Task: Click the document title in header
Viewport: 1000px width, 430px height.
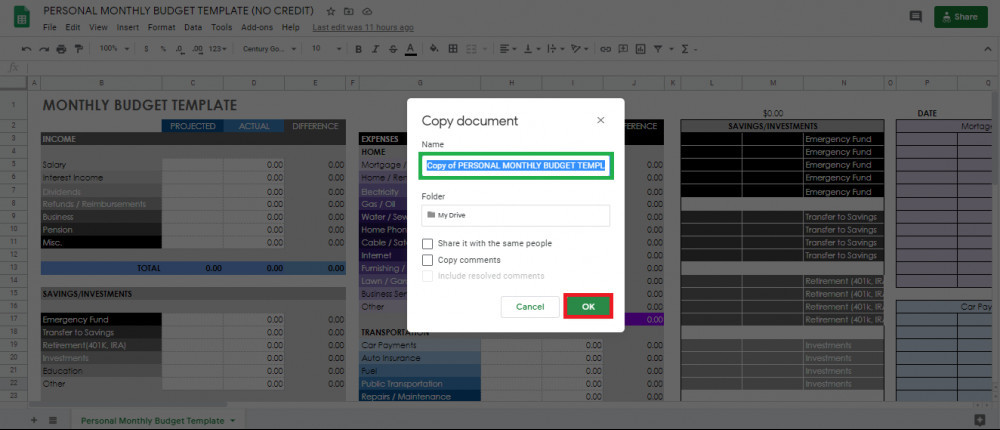Action: [x=179, y=11]
